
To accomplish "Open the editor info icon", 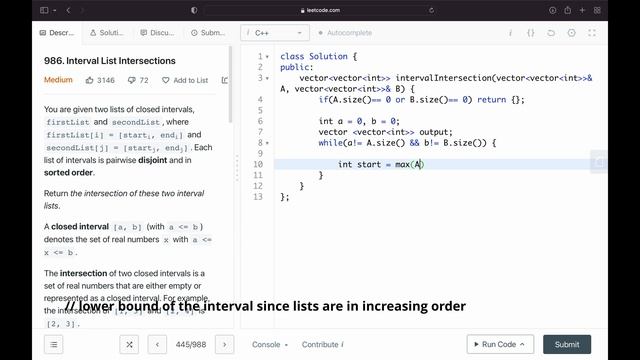I will click(510, 33).
